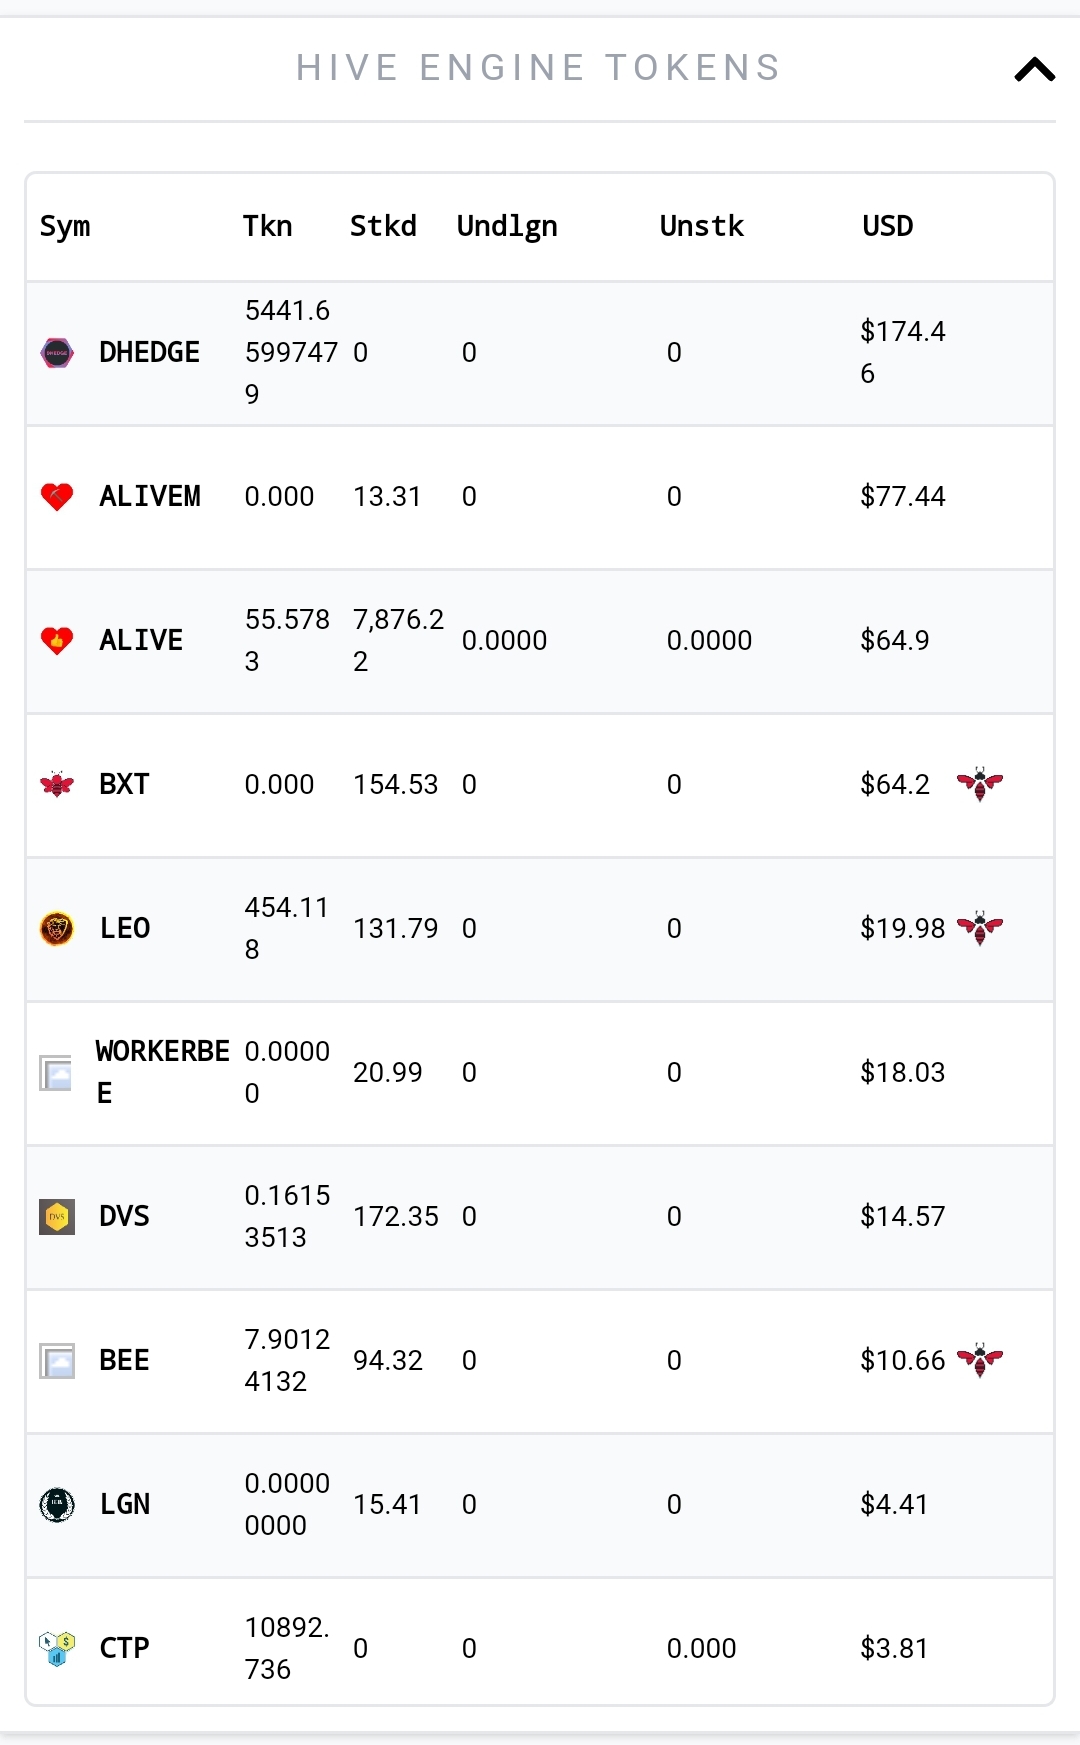Click the DHEDGE token icon
The width and height of the screenshot is (1080, 1745).
tap(57, 353)
